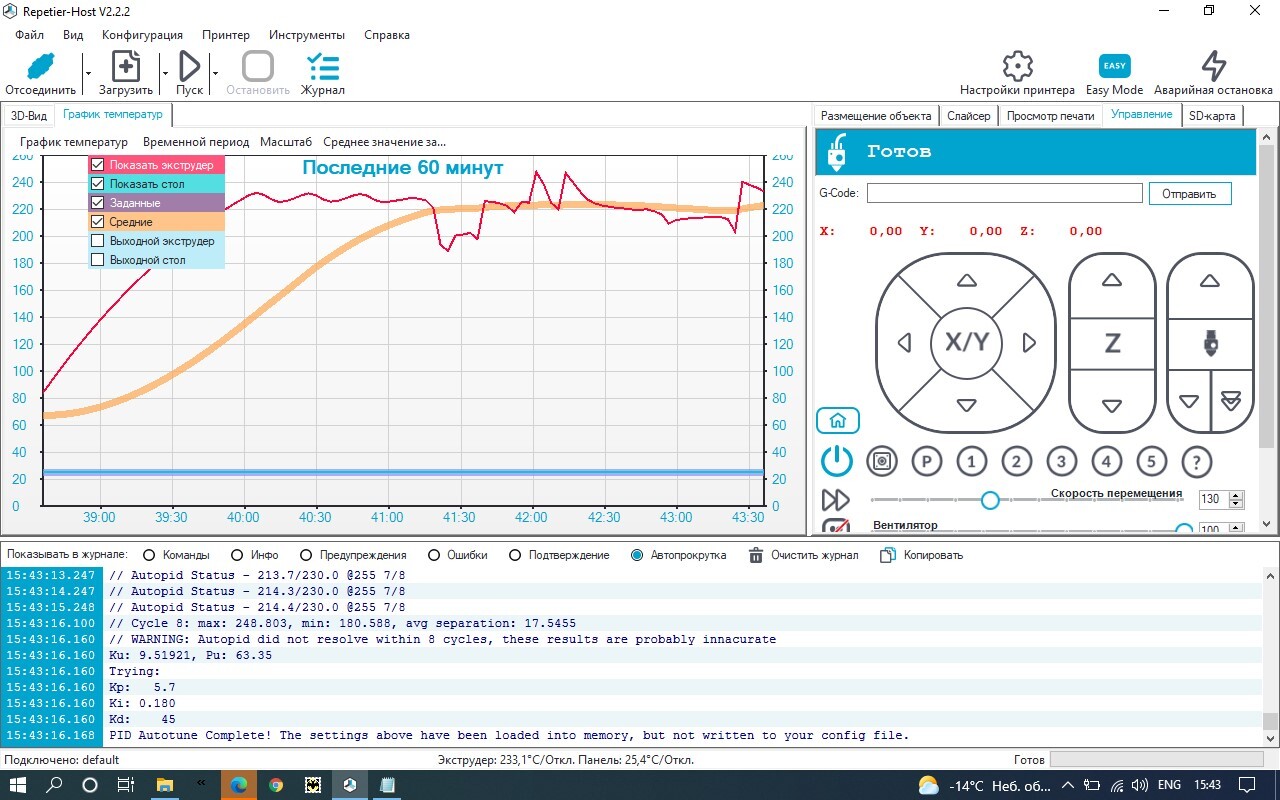This screenshot has height=800, width=1280.
Task: Open the Среднее значение за... dropdown menu
Action: coord(384,142)
